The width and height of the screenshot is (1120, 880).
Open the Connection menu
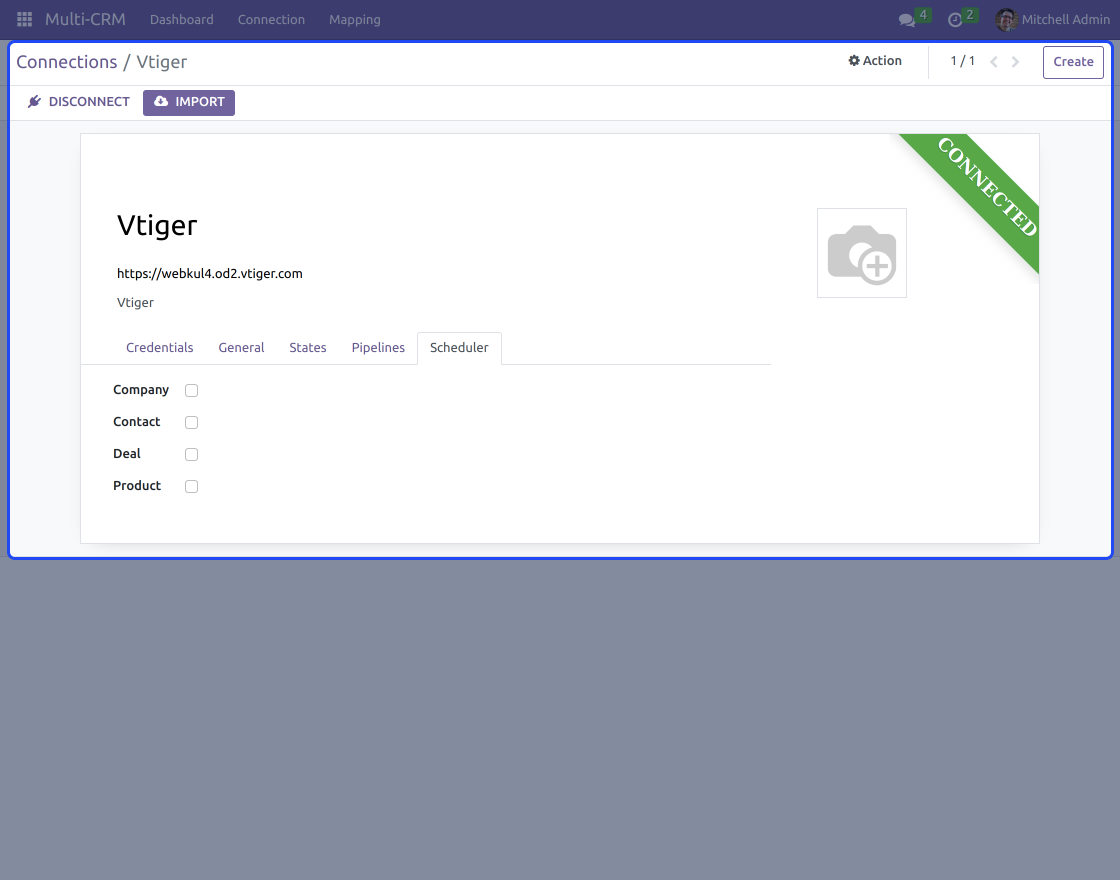(x=271, y=19)
